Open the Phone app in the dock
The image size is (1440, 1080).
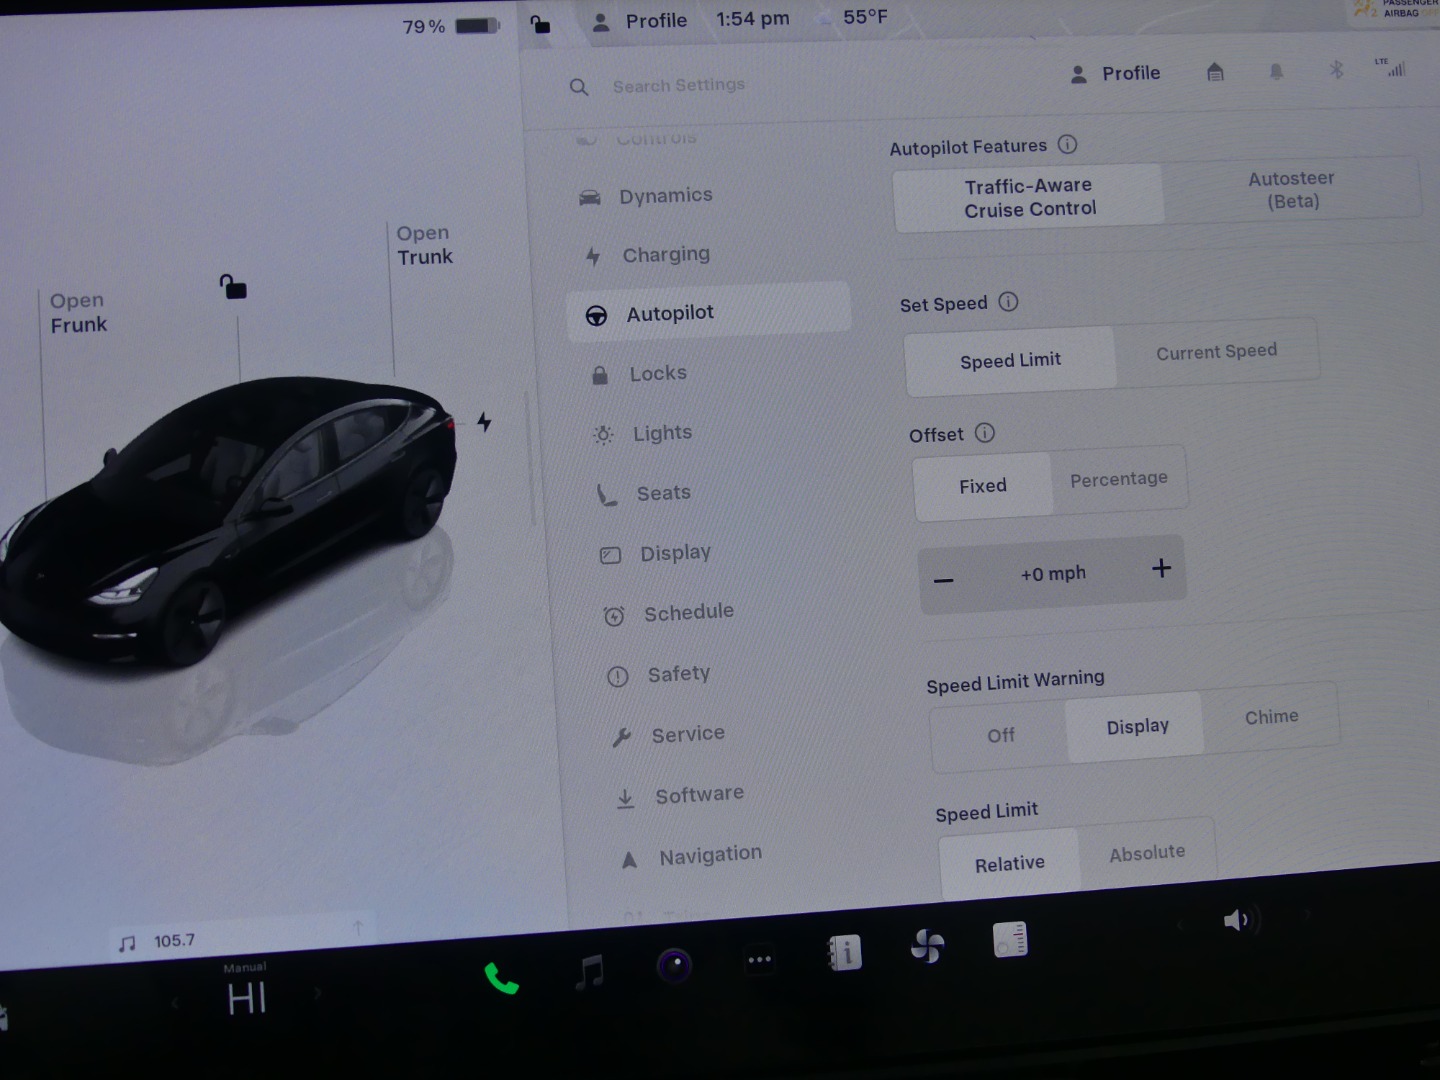click(x=501, y=978)
